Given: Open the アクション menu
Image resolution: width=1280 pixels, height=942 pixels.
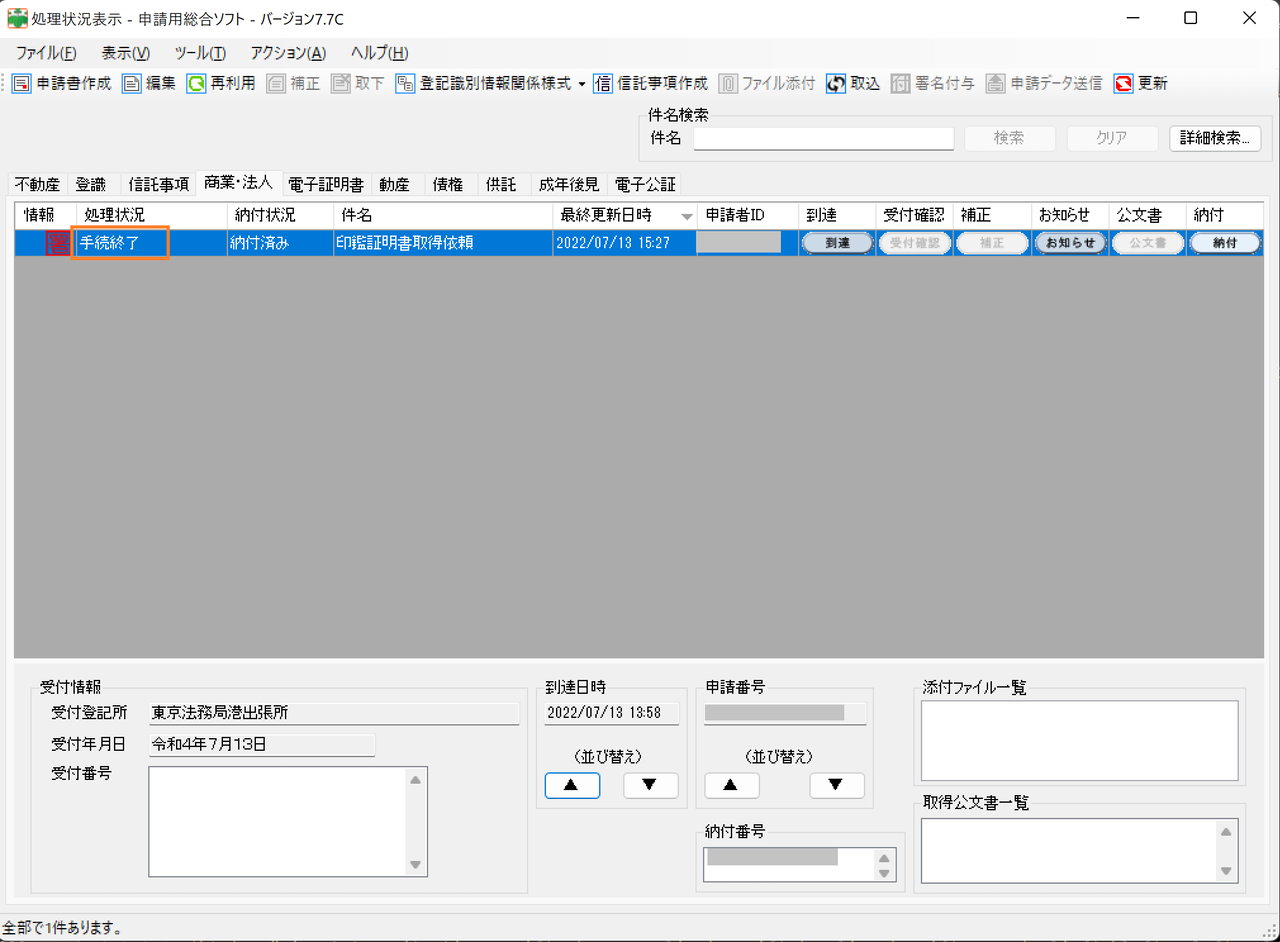Looking at the screenshot, I should pos(289,52).
